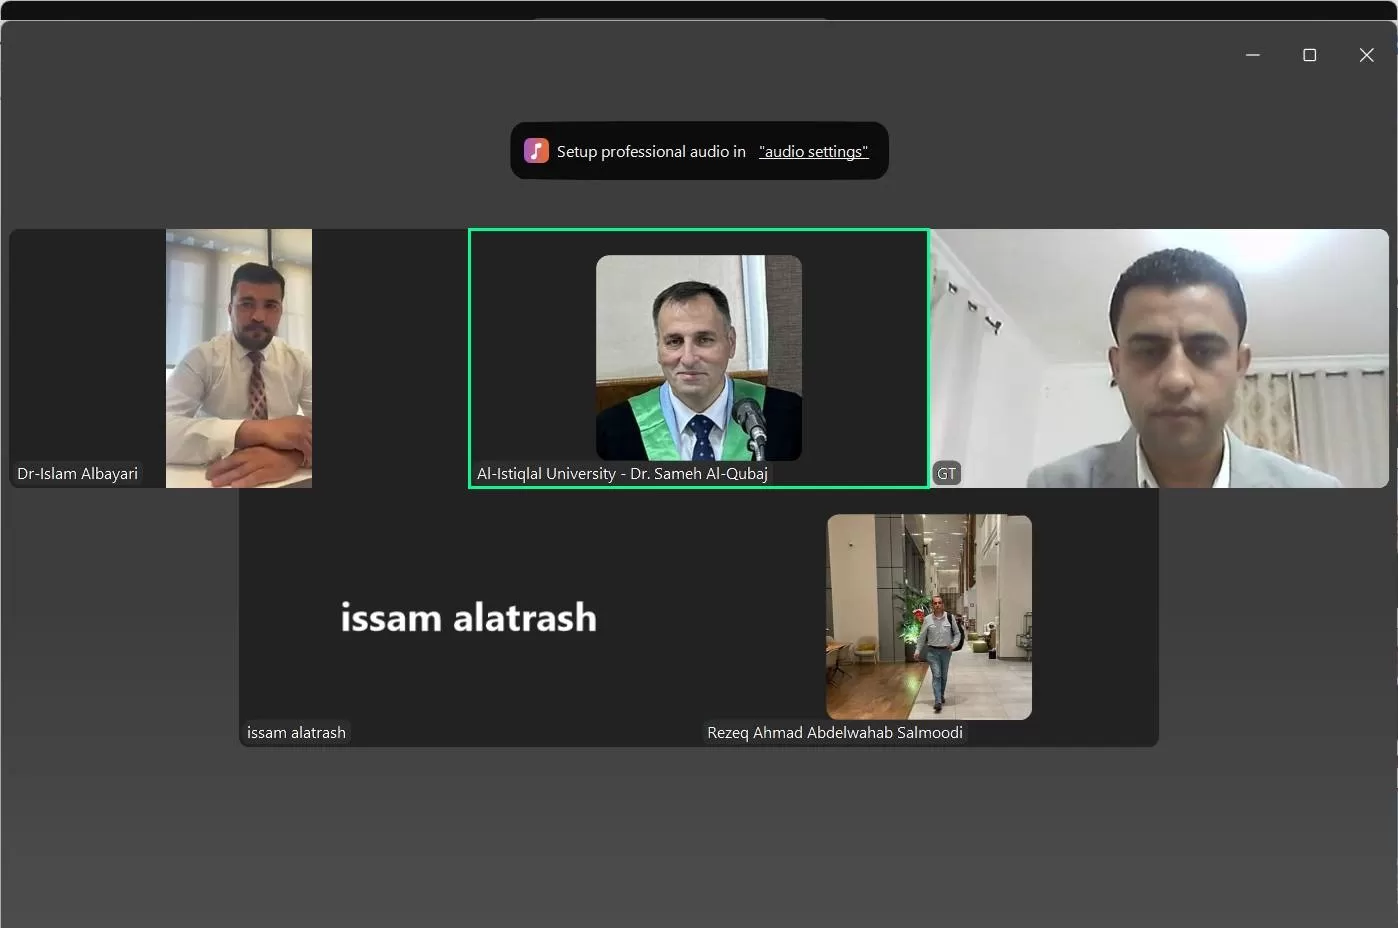Image resolution: width=1398 pixels, height=928 pixels.
Task: Open the "audio settings" link
Action: pyautogui.click(x=813, y=151)
